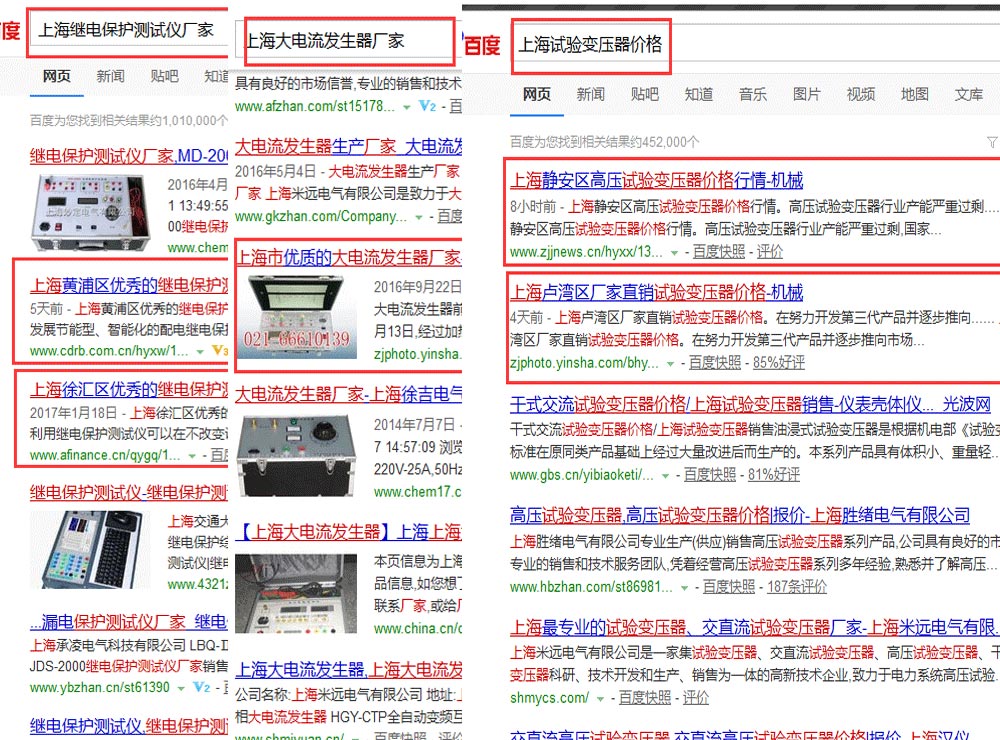The height and width of the screenshot is (740, 1000).
Task: Click 评价 link after www.zjnews.cn 百度快照
Action: [x=770, y=252]
